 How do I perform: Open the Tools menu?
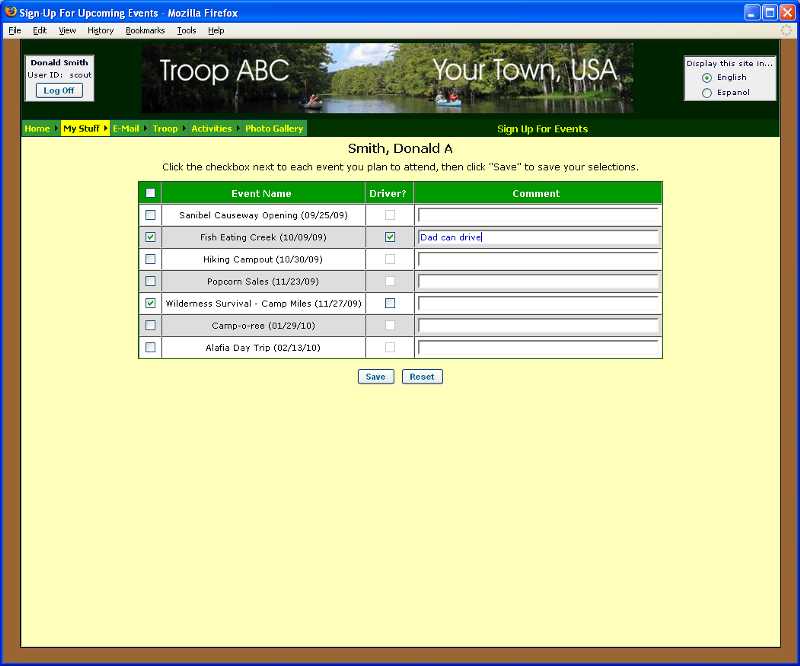[x=186, y=31]
